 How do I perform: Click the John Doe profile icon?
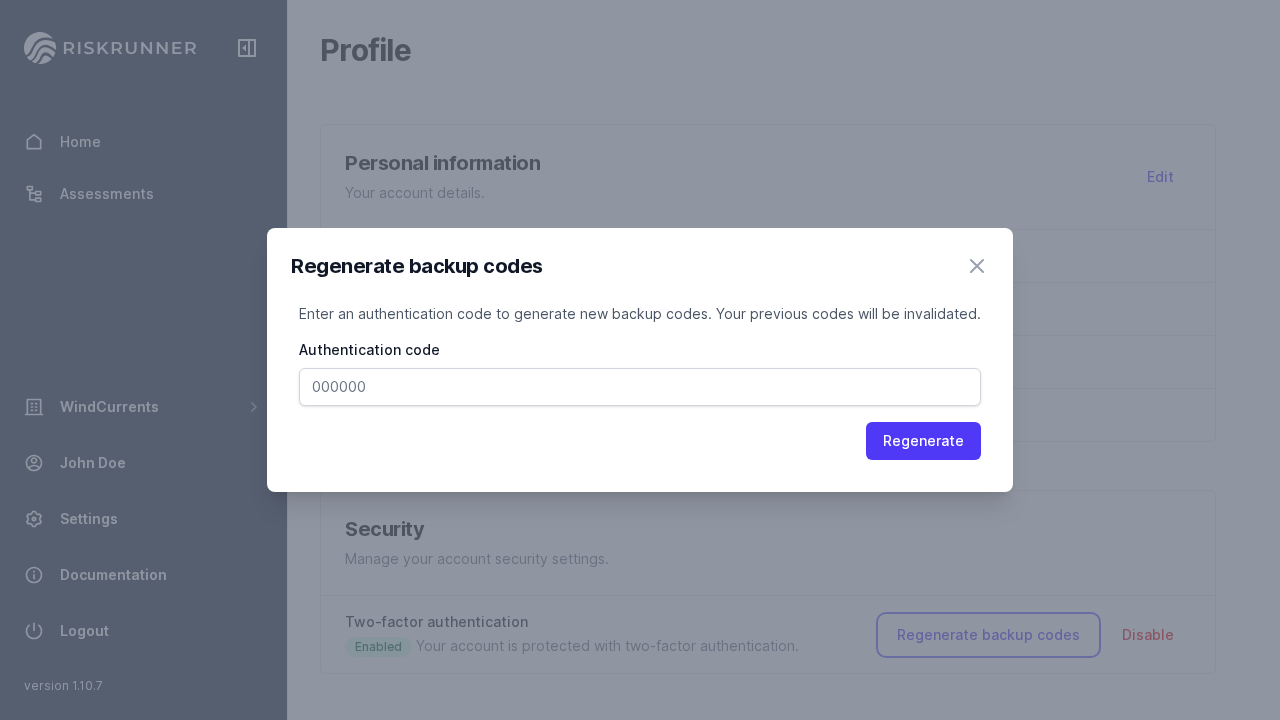coord(34,463)
